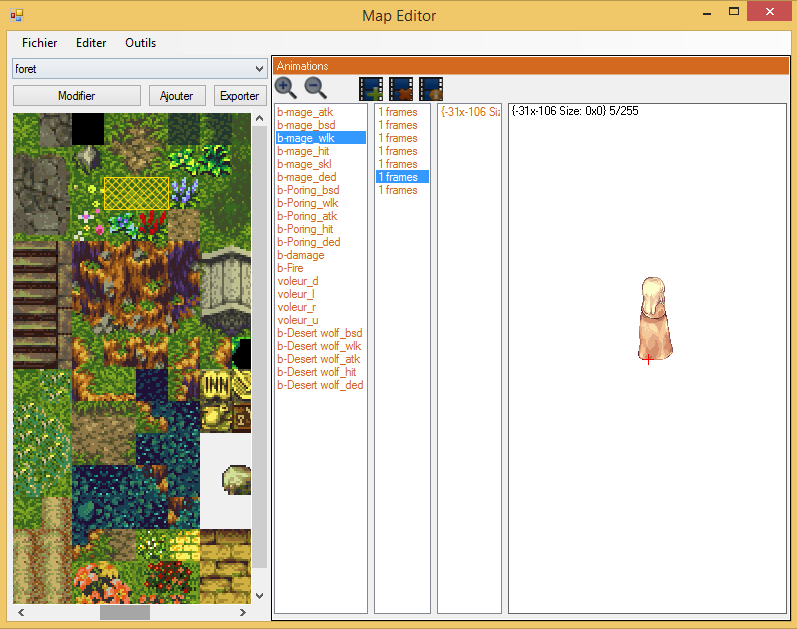797x629 pixels.
Task: Click the zoom out magnifier icon
Action: 315,88
